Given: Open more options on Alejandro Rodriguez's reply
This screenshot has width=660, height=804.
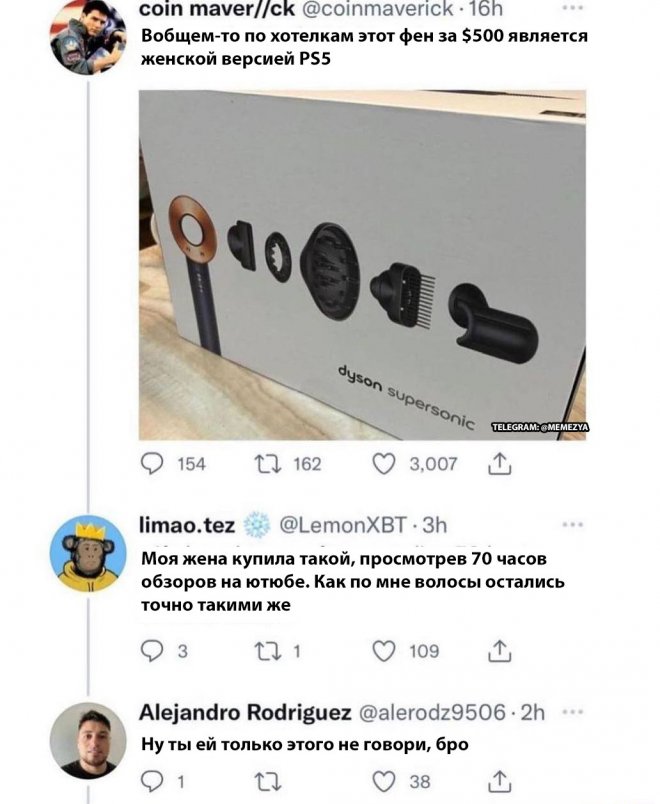Looking at the screenshot, I should [x=571, y=711].
